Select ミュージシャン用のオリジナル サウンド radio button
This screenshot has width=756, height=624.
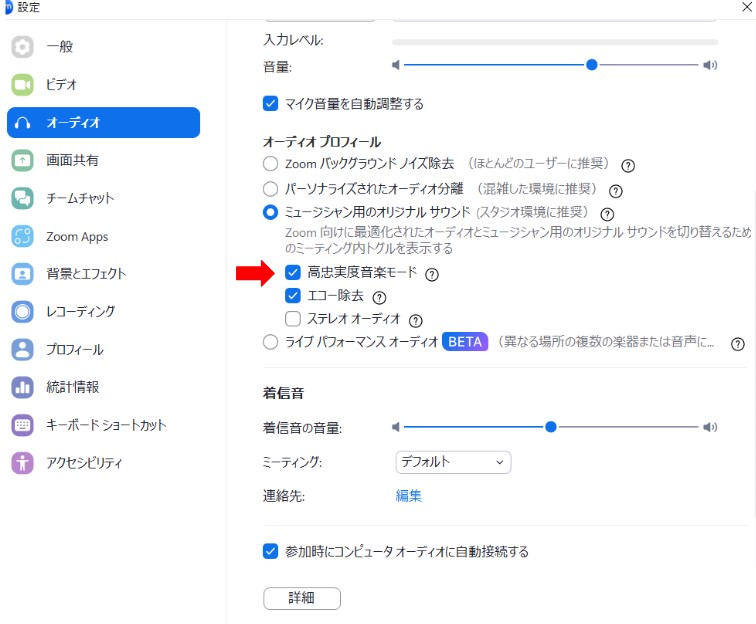pos(270,212)
